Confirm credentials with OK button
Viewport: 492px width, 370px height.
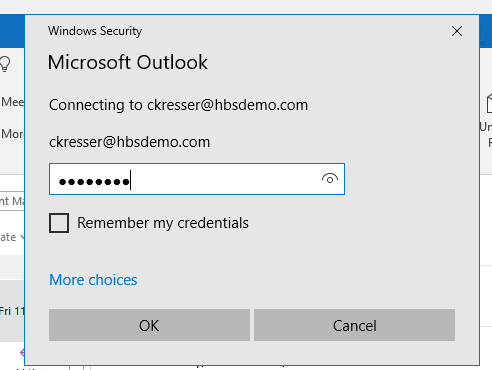click(x=149, y=325)
